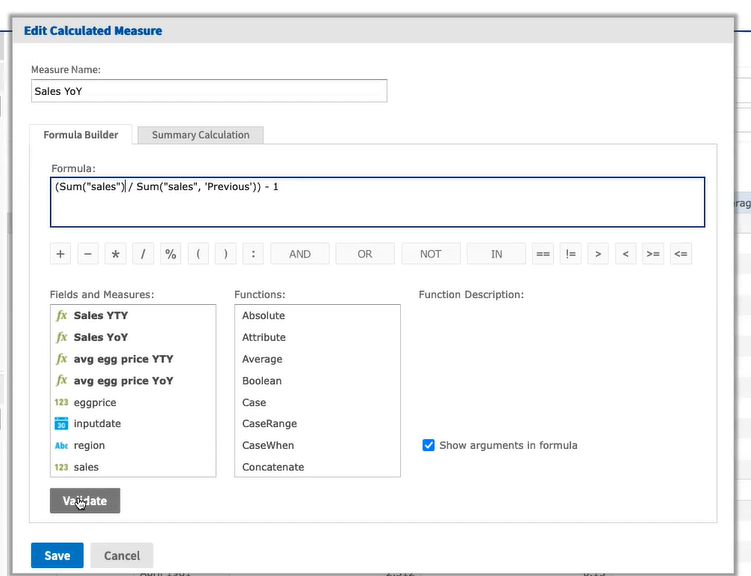Select the Attribute function

(x=264, y=337)
